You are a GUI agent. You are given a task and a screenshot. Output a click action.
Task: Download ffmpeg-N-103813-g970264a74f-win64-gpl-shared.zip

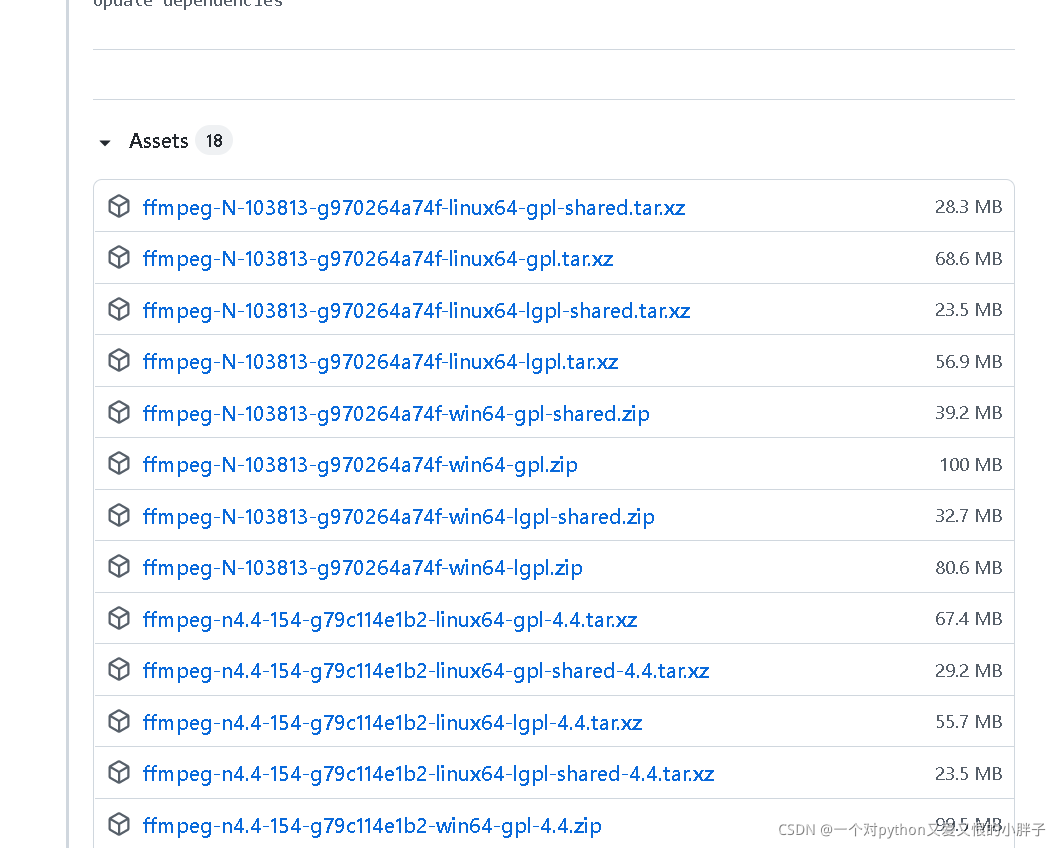pyautogui.click(x=396, y=413)
